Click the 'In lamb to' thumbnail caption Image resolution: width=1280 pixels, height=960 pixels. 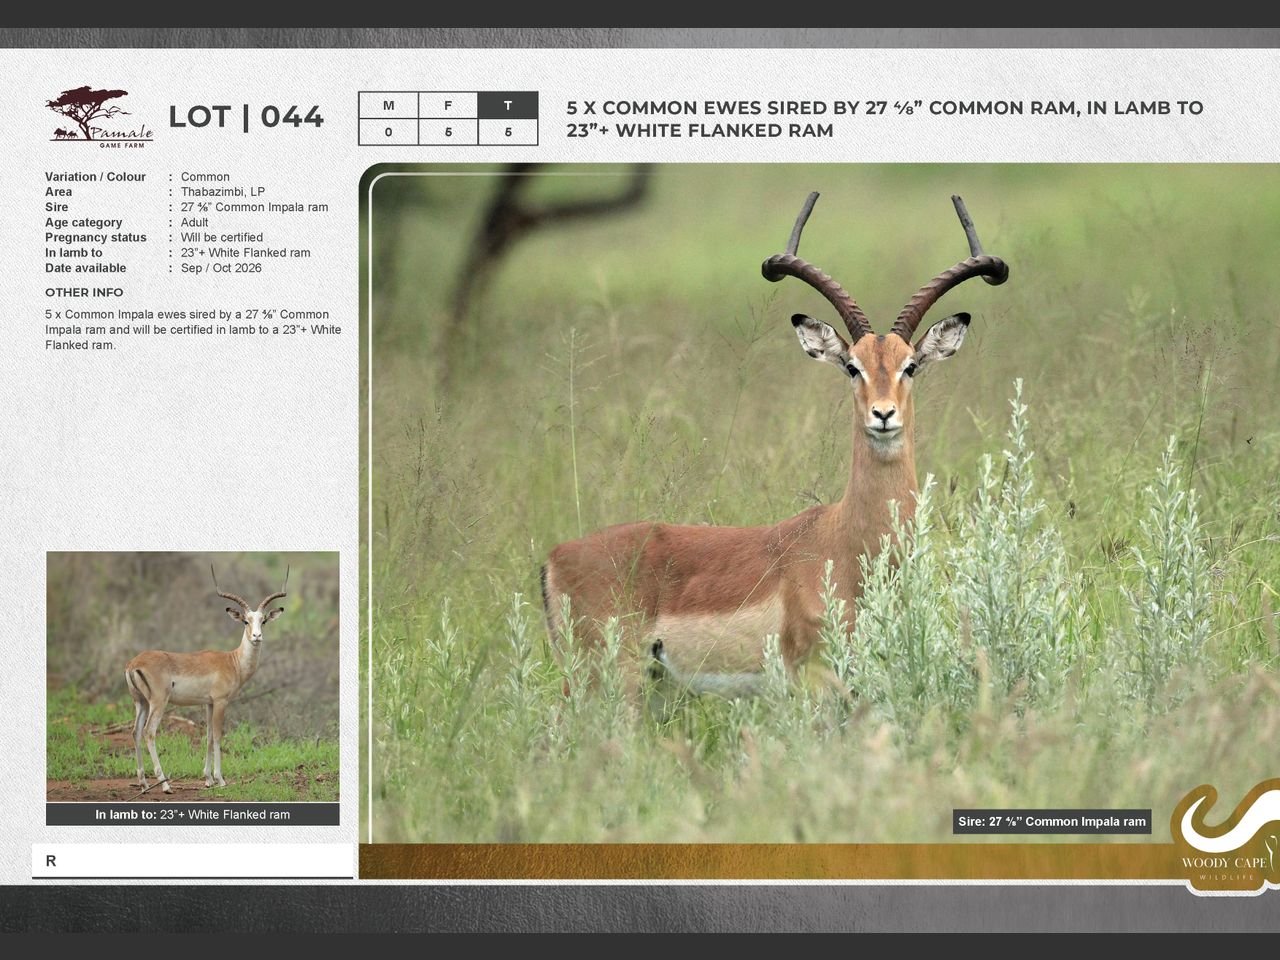coord(193,815)
